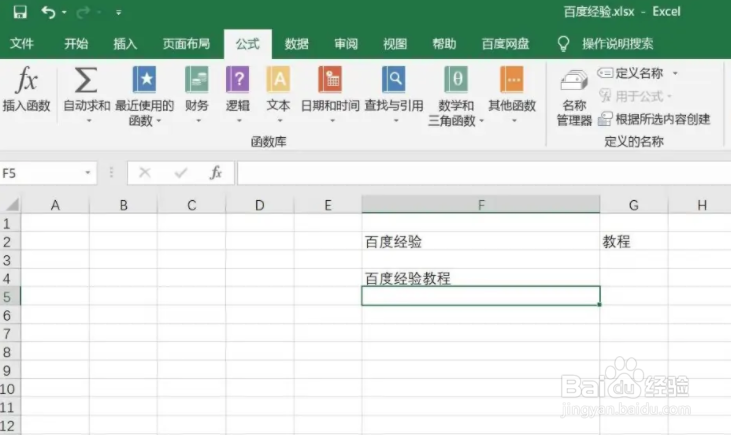The image size is (731, 435).
Task: Click the Select All corner triangle
Action: point(11,205)
